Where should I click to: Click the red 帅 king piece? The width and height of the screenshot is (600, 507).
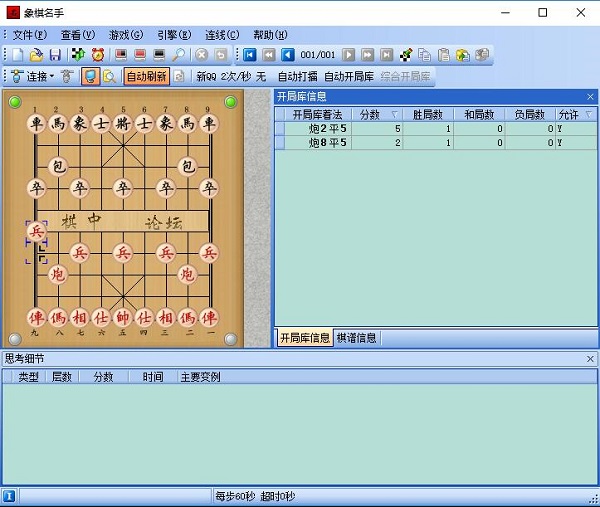[x=123, y=318]
